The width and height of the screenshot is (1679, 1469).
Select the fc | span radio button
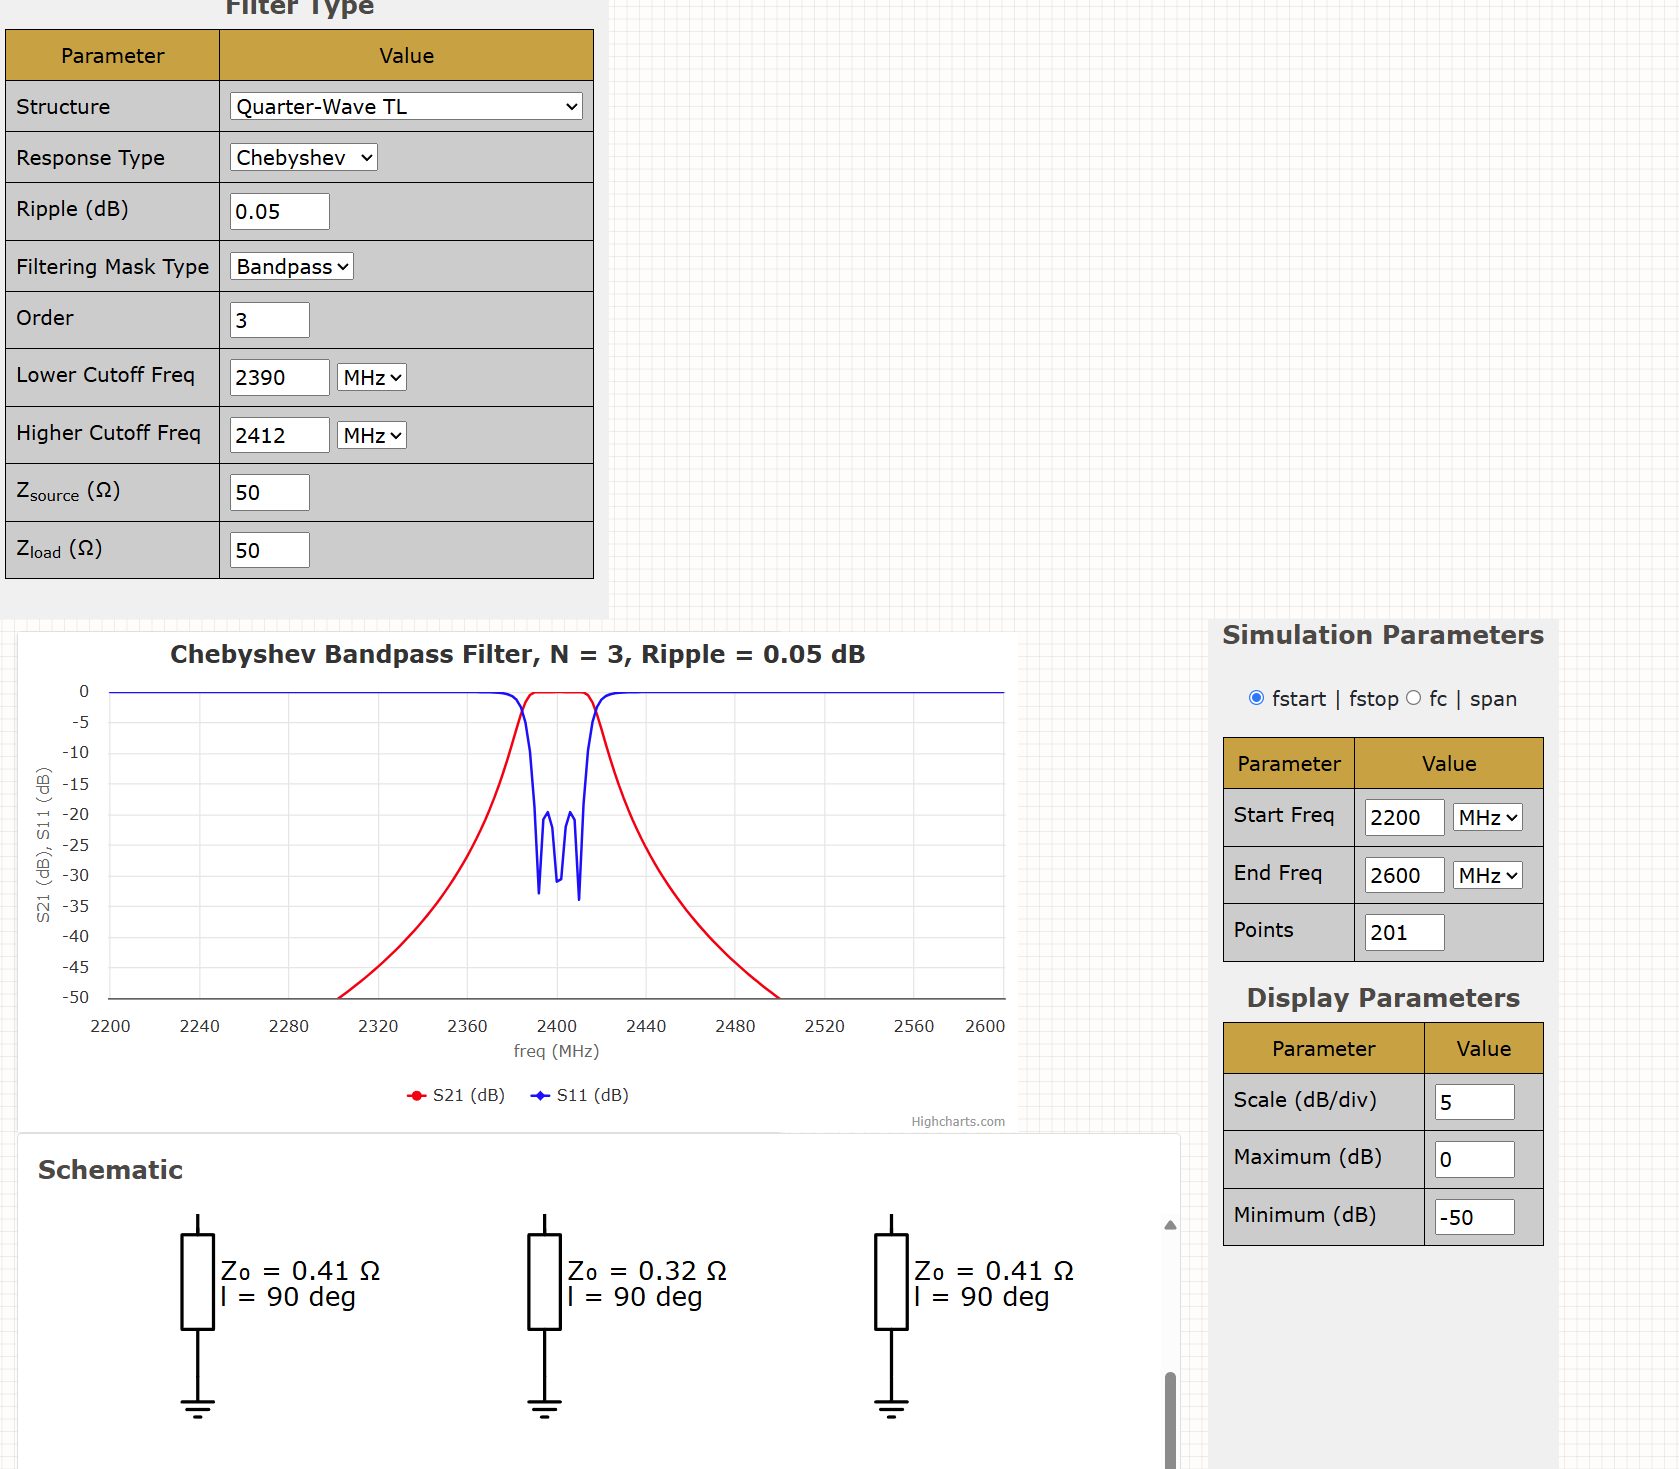point(1413,698)
